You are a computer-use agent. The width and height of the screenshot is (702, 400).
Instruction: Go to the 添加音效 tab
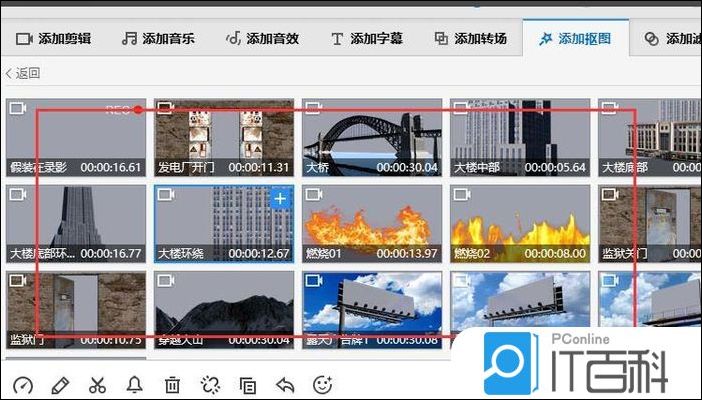[262, 39]
